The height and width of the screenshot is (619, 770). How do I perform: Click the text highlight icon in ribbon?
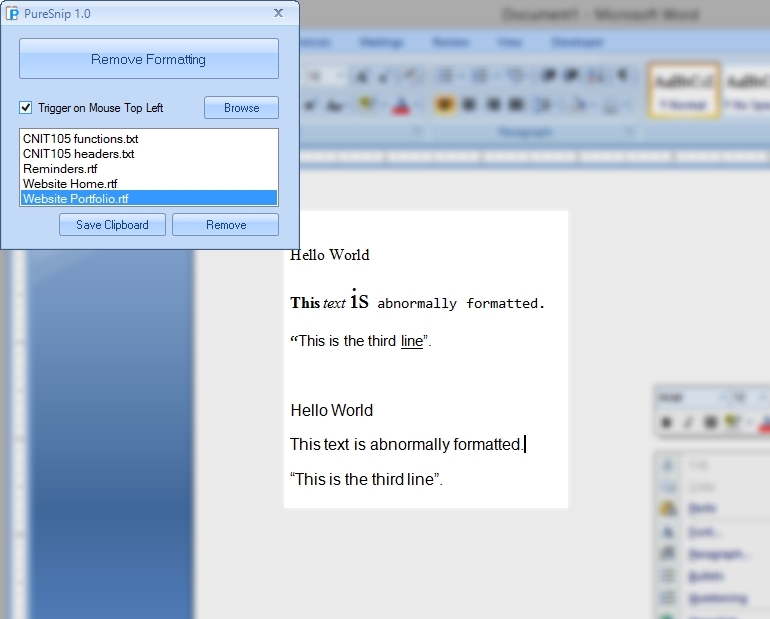367,105
